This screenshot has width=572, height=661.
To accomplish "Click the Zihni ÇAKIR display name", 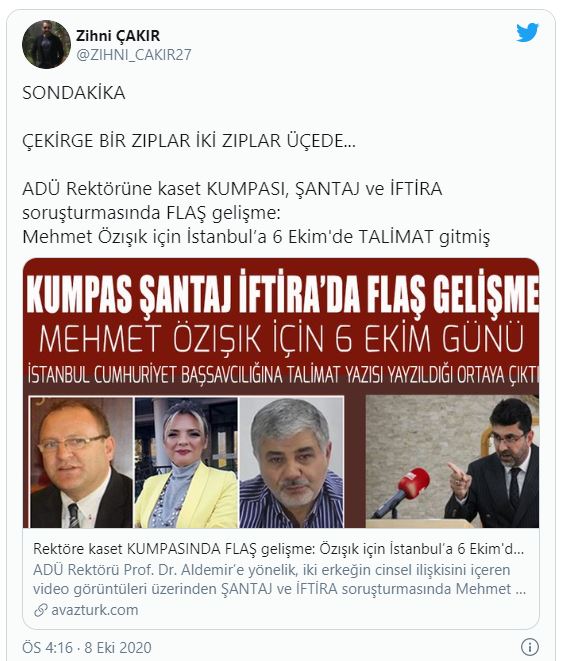I will (x=118, y=36).
